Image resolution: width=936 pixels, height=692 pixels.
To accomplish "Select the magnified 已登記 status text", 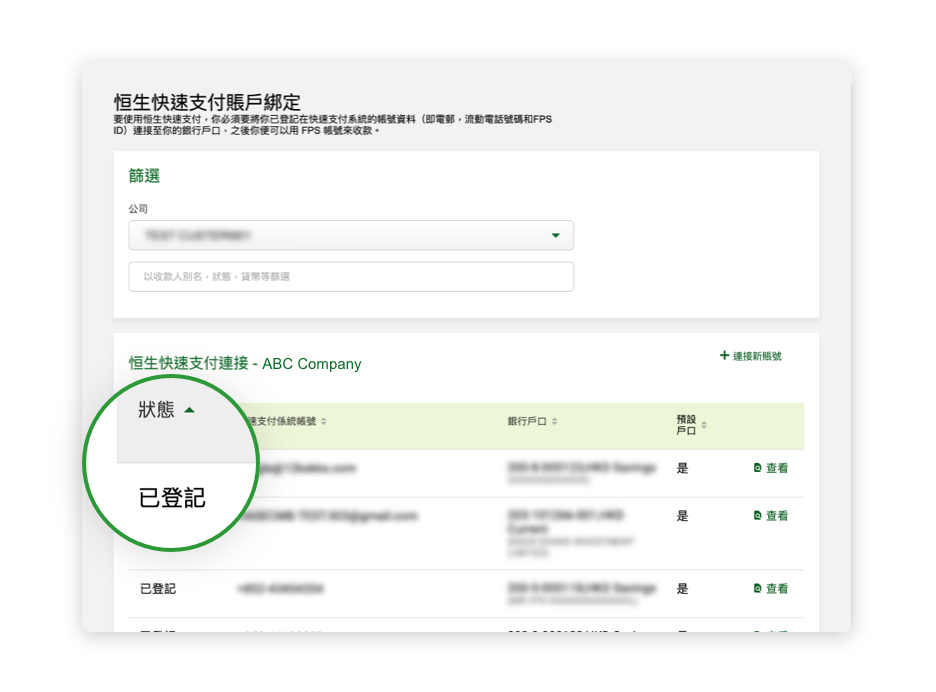I will 172,498.
